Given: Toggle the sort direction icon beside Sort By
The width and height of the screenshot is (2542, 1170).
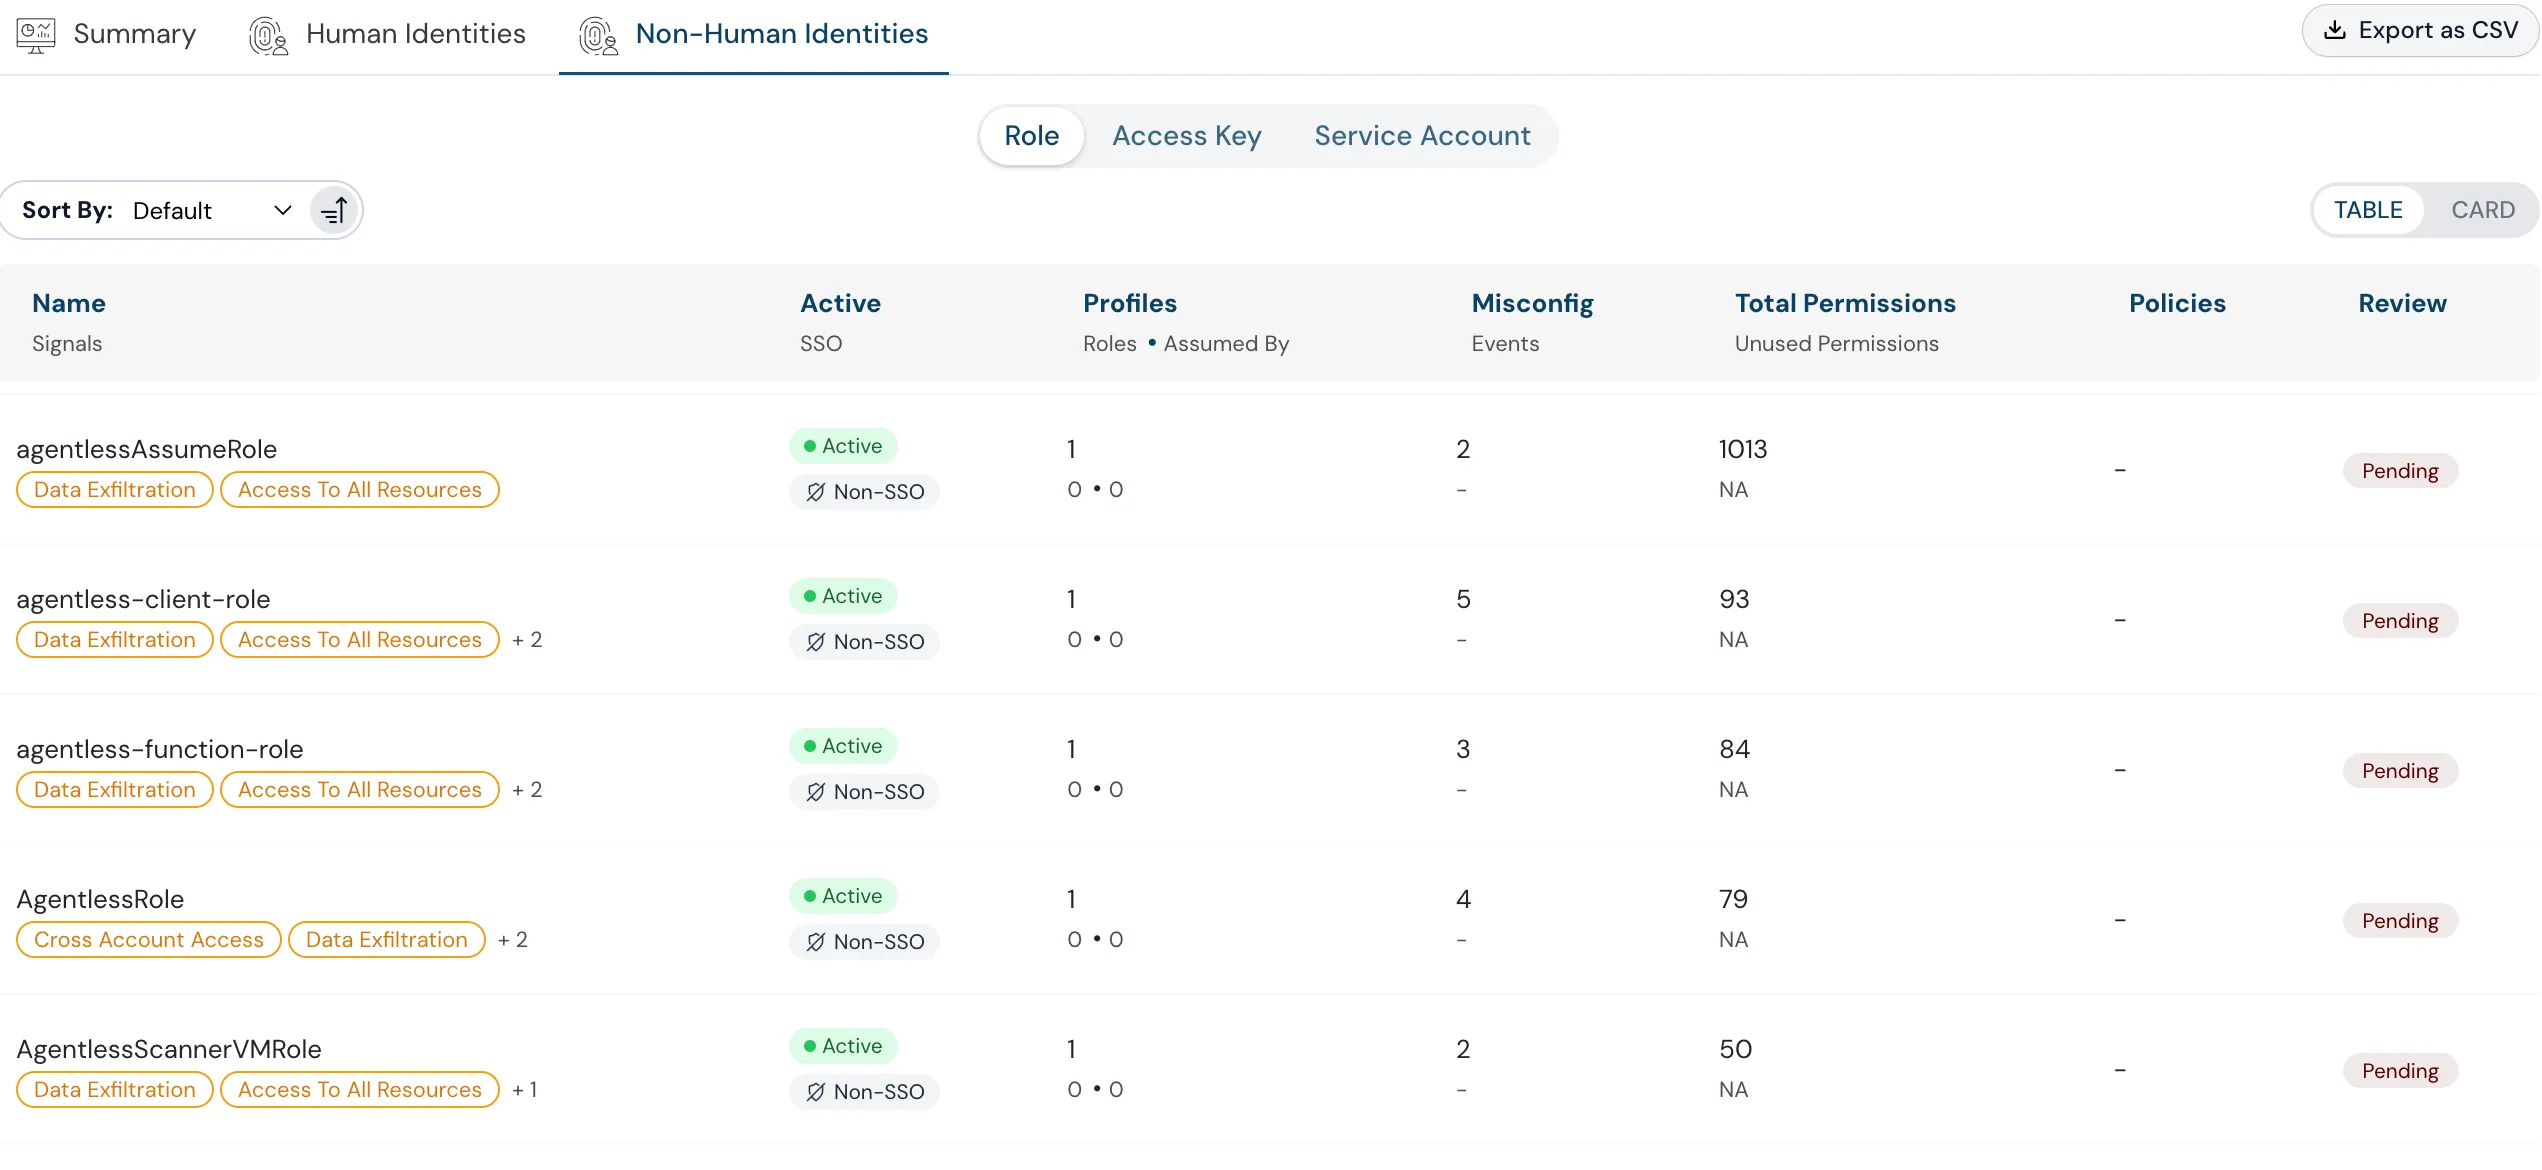Looking at the screenshot, I should [x=333, y=210].
